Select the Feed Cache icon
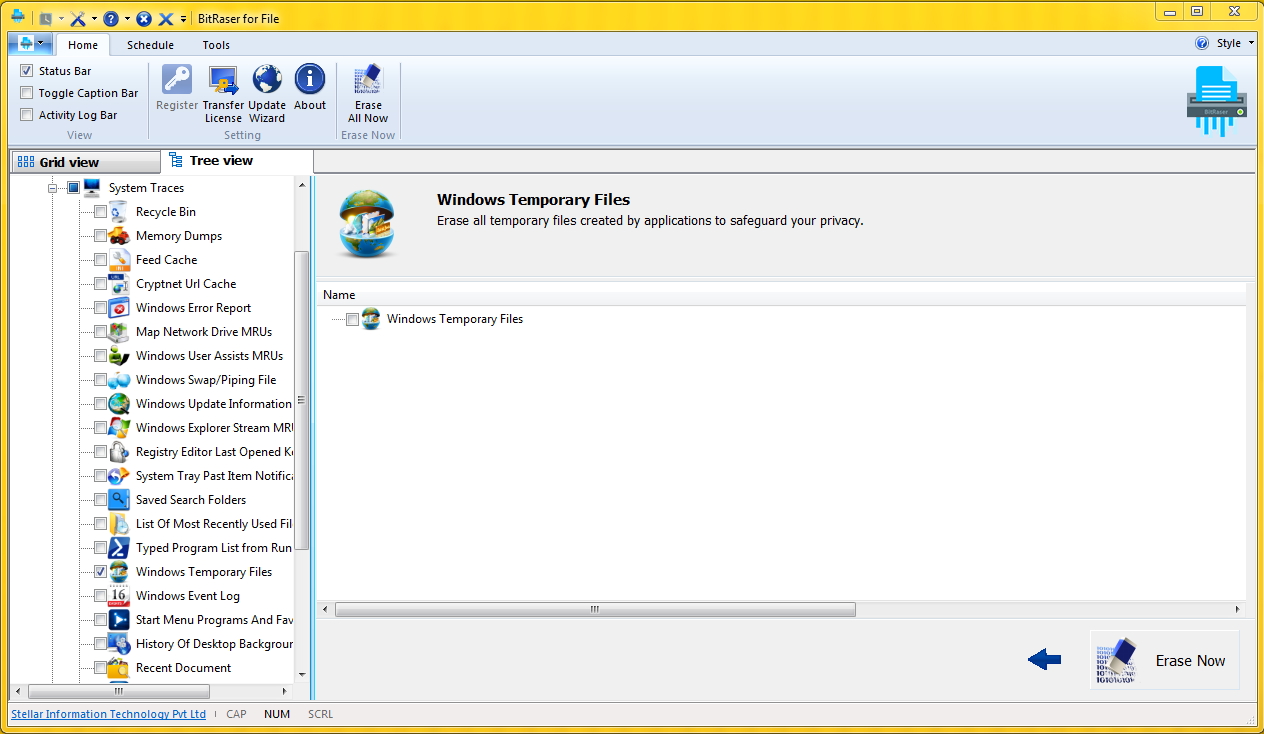 tap(119, 259)
